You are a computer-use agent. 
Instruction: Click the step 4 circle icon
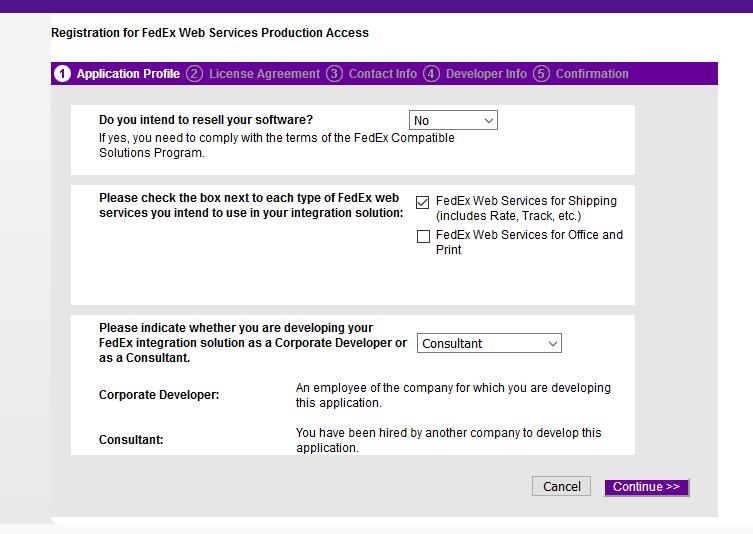coord(431,74)
